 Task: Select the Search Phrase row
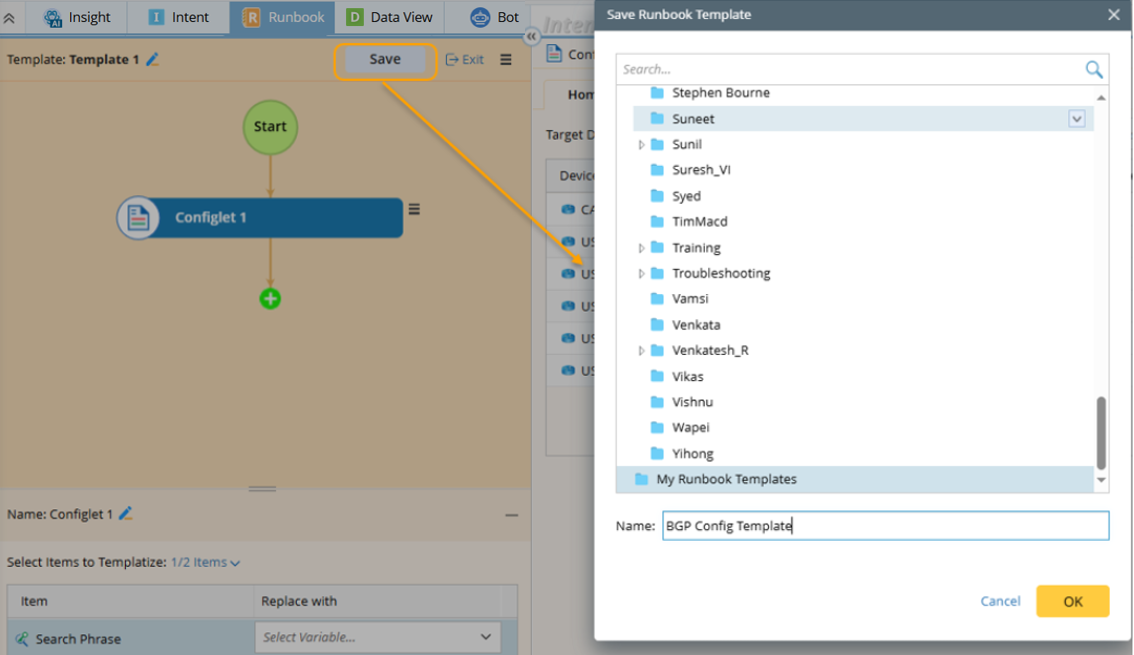[262, 637]
